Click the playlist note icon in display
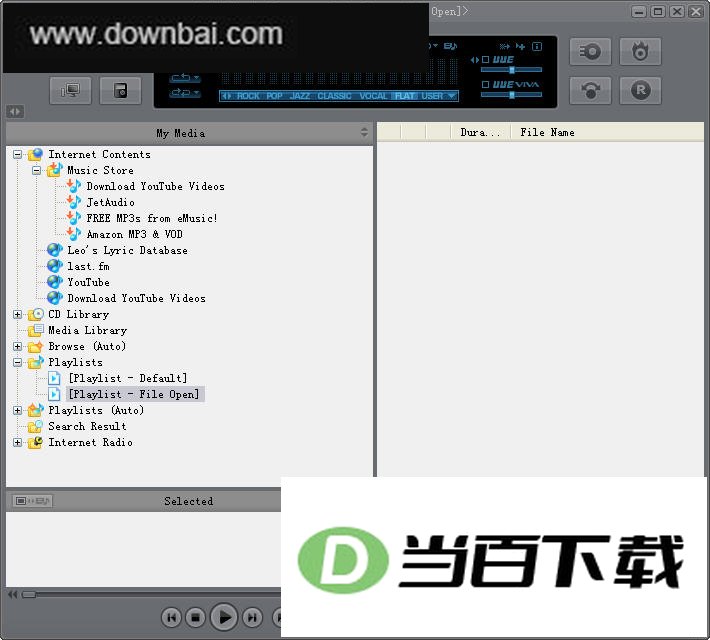This screenshot has height=640, width=710. pyautogui.click(x=450, y=46)
